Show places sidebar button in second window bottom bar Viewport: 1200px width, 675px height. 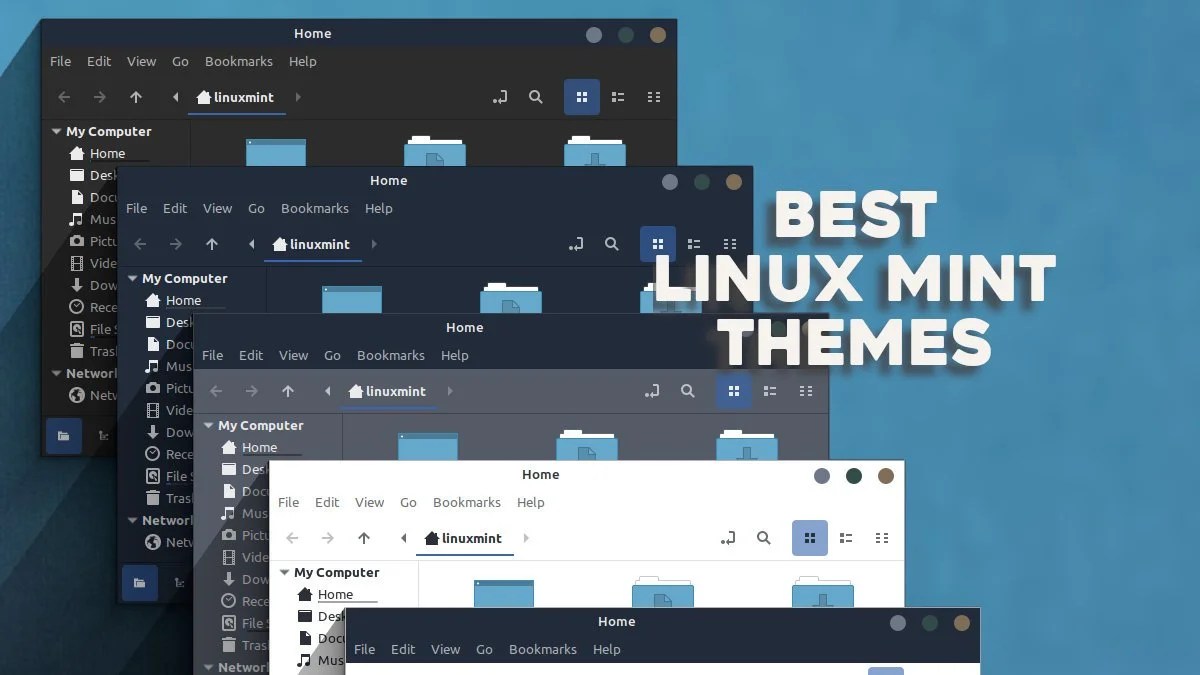[x=140, y=583]
